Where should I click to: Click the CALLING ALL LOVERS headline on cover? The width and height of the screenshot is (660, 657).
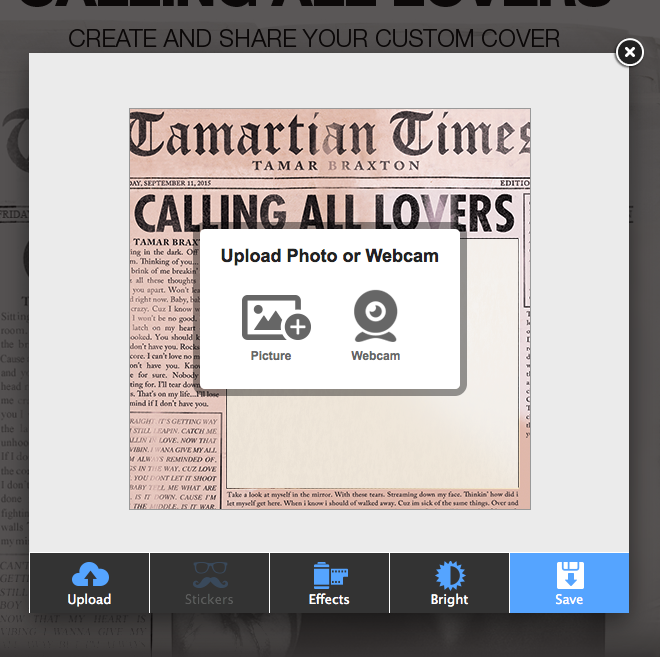click(x=324, y=213)
